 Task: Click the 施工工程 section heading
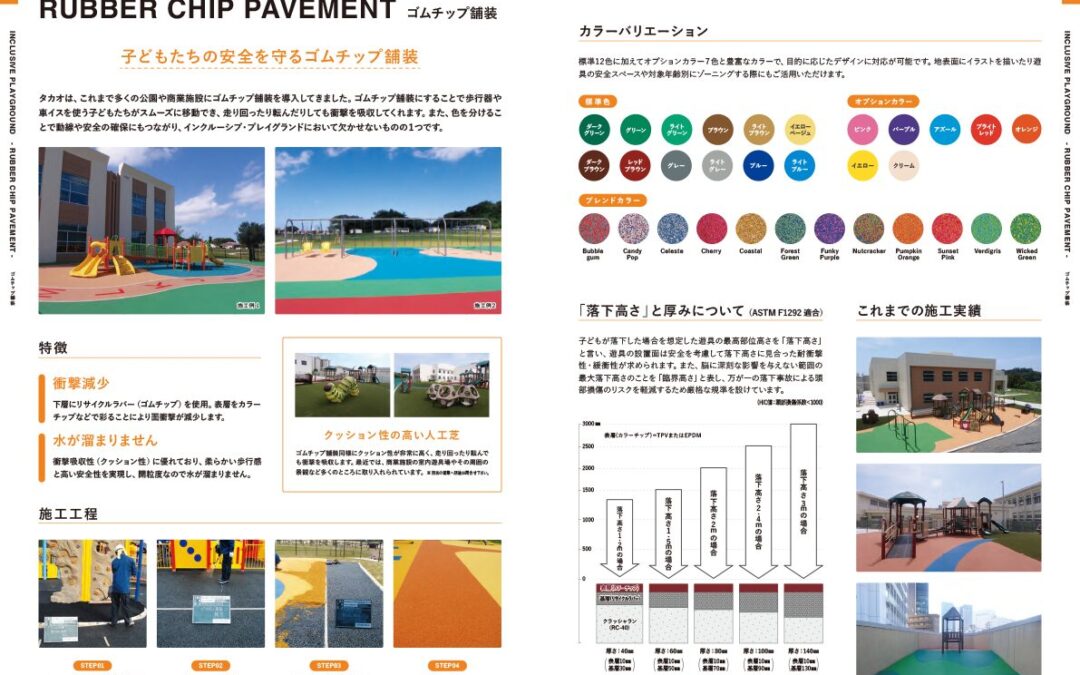click(68, 514)
